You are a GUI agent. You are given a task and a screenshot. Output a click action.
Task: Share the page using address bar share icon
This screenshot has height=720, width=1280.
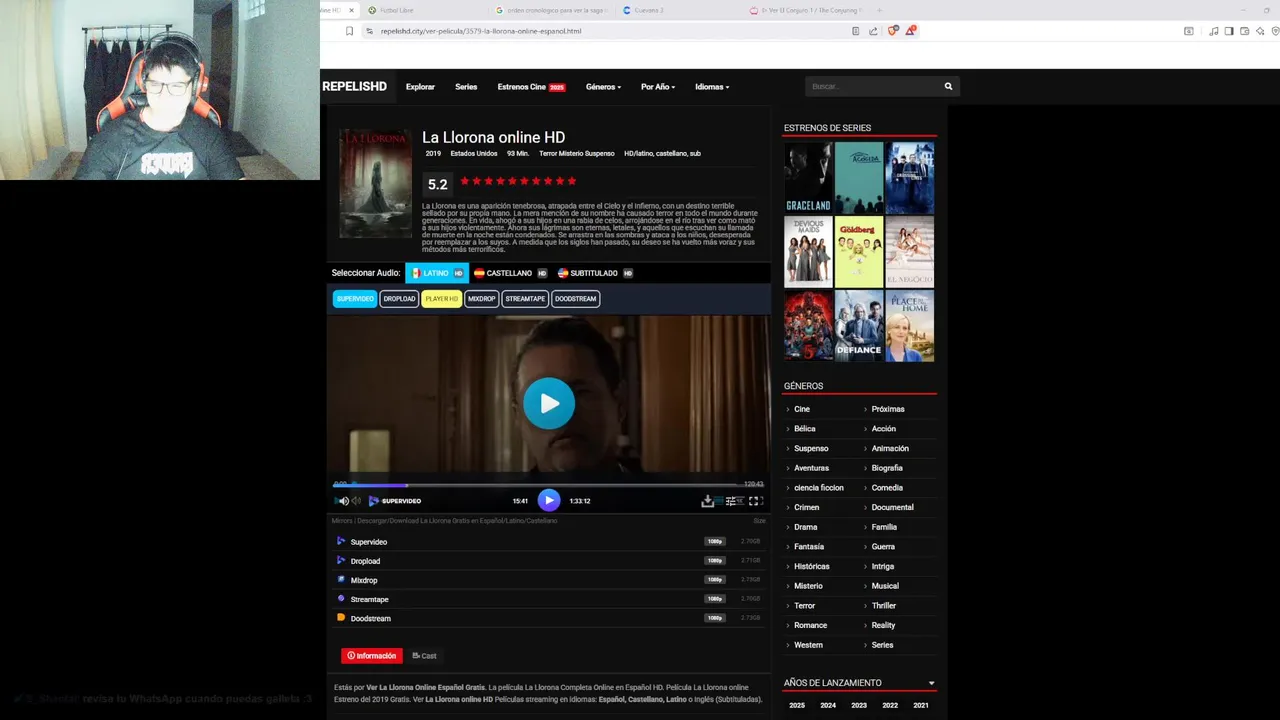[873, 31]
